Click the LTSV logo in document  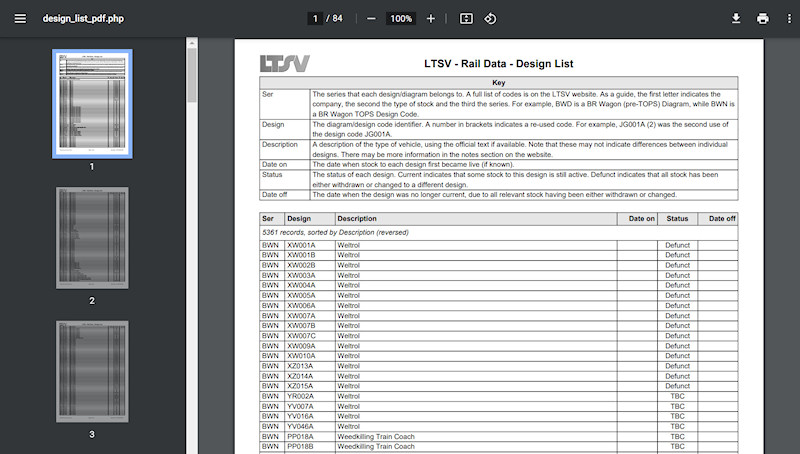coord(285,64)
